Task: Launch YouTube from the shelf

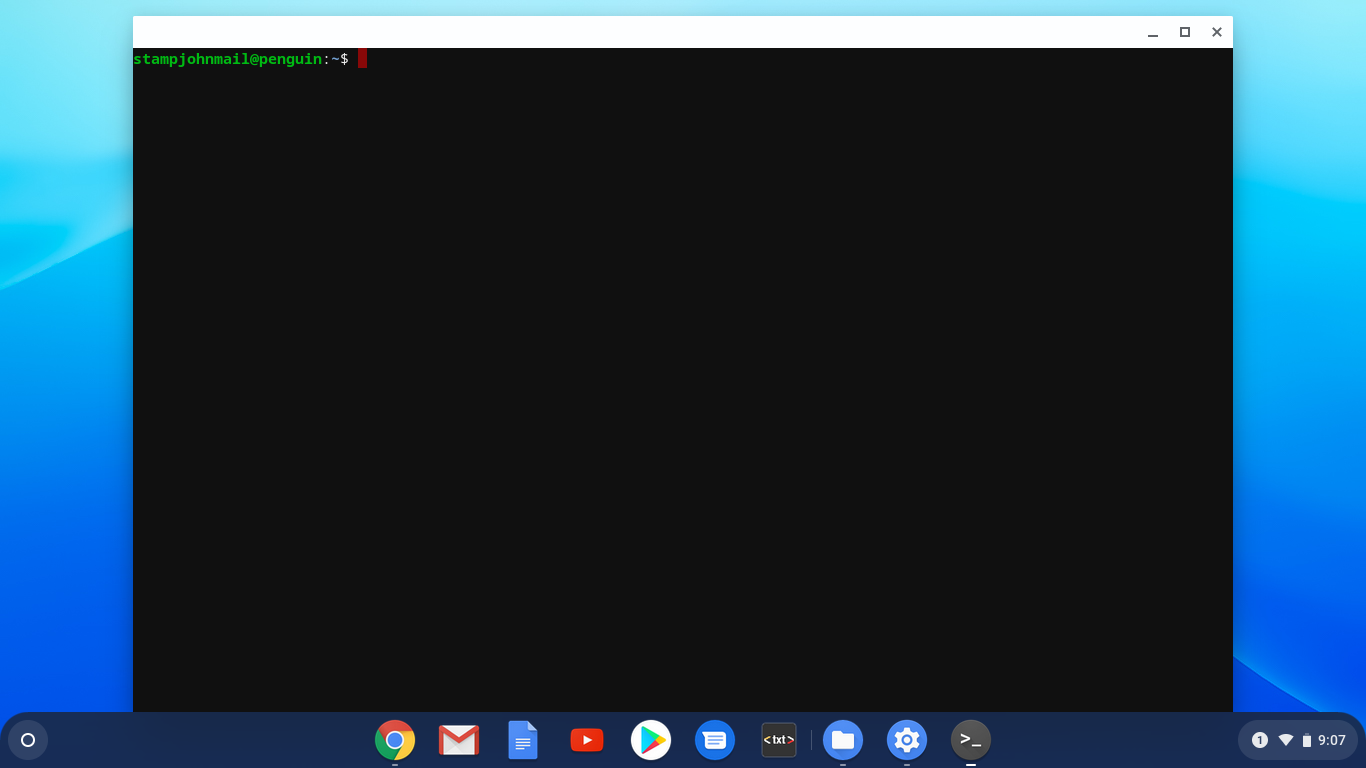Action: pos(587,740)
